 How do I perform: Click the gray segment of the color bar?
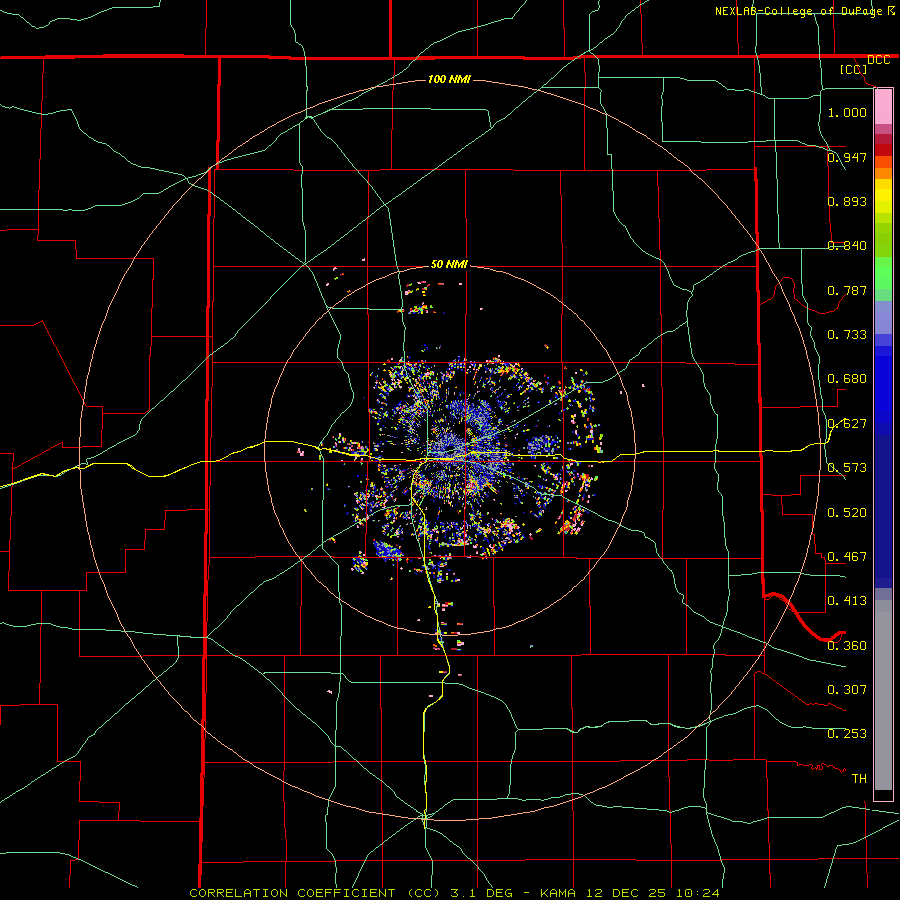point(883,695)
